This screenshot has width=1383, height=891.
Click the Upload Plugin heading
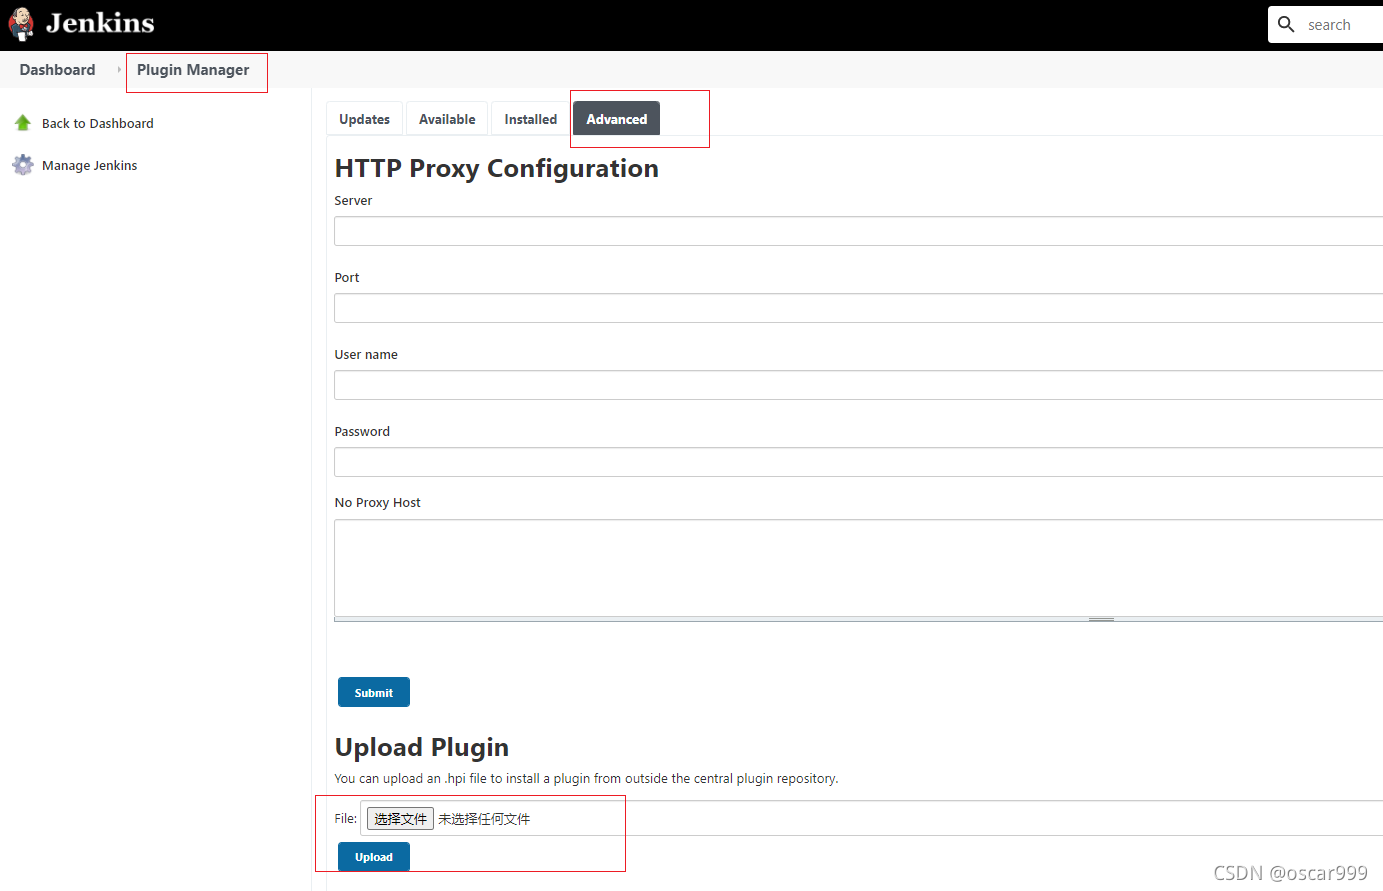422,747
